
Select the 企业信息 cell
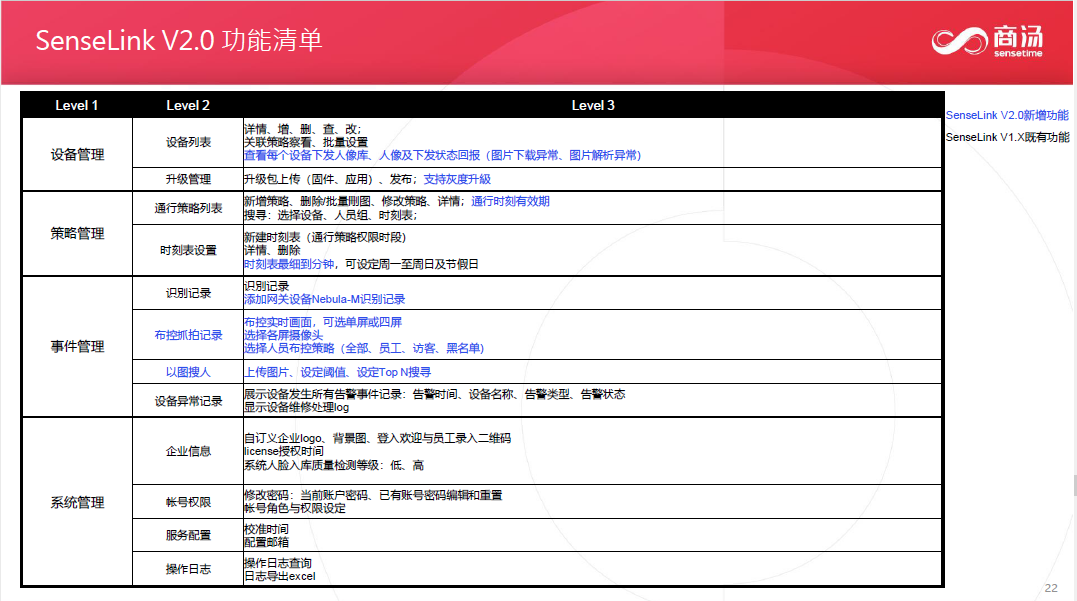[188, 451]
